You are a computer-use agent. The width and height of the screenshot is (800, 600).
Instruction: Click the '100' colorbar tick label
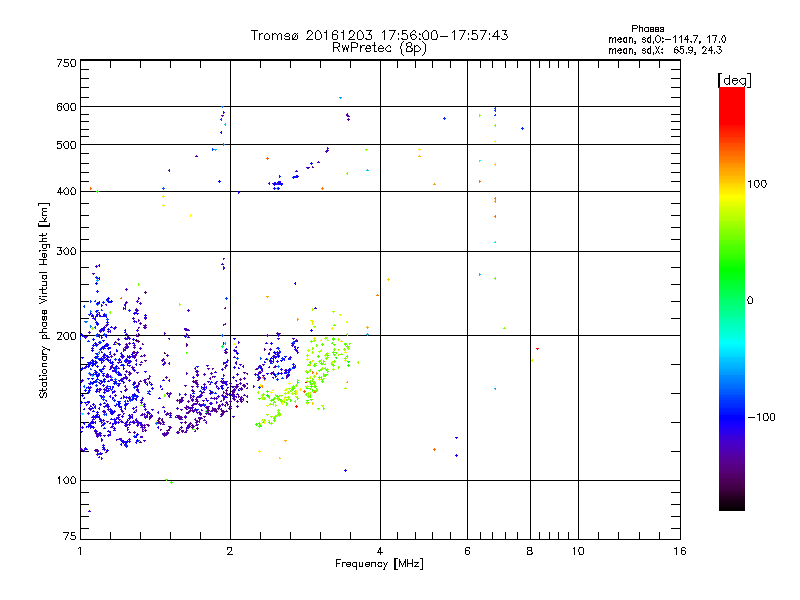tap(757, 184)
